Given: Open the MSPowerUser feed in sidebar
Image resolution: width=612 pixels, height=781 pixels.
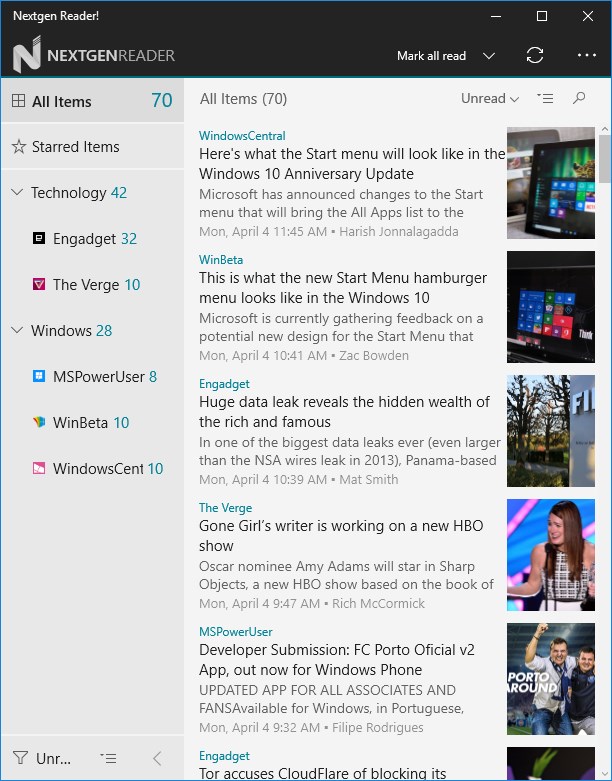Looking at the screenshot, I should (93, 377).
